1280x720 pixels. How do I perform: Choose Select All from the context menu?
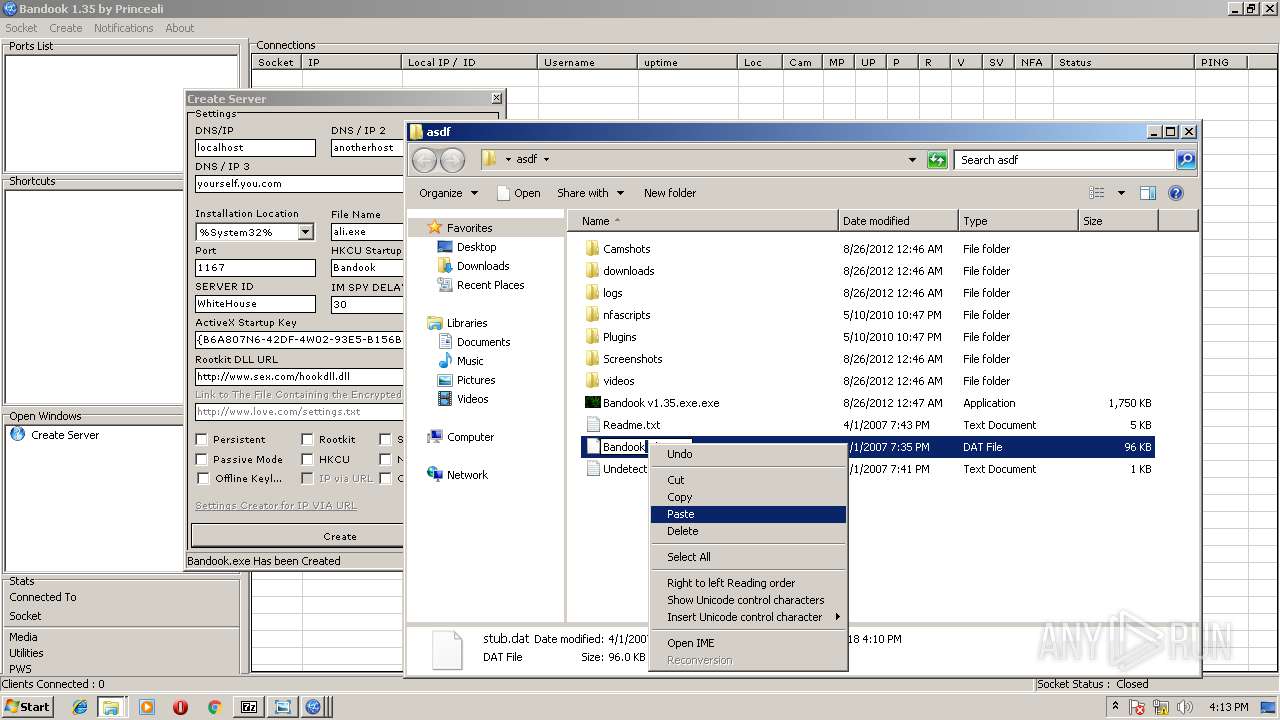click(x=748, y=557)
